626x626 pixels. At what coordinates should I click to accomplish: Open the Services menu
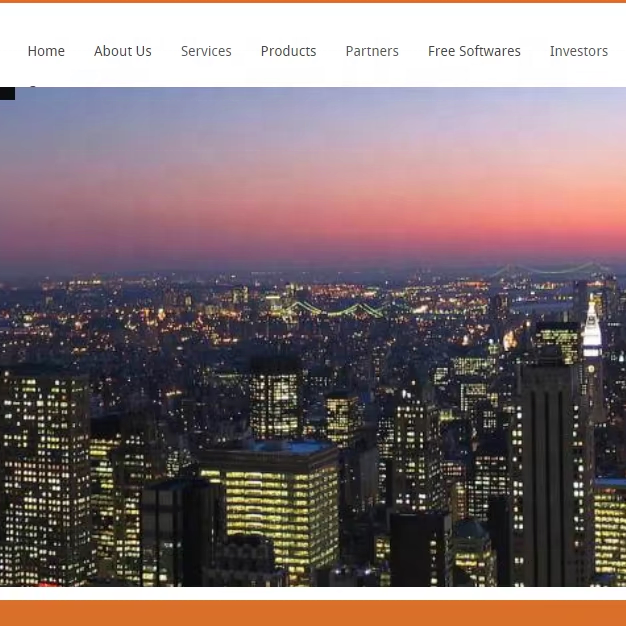point(206,51)
